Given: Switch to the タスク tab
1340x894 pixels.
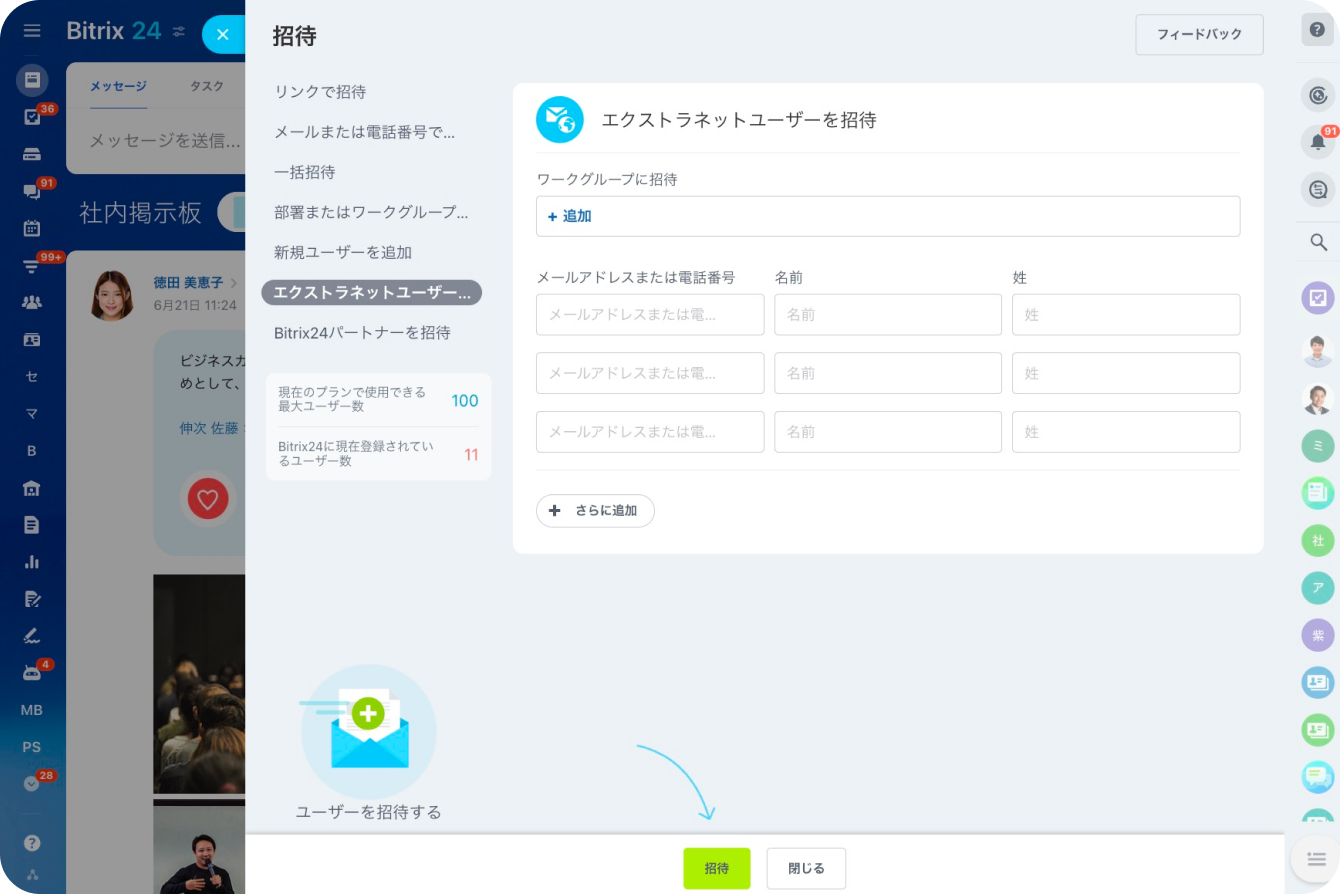Looking at the screenshot, I should point(206,86).
